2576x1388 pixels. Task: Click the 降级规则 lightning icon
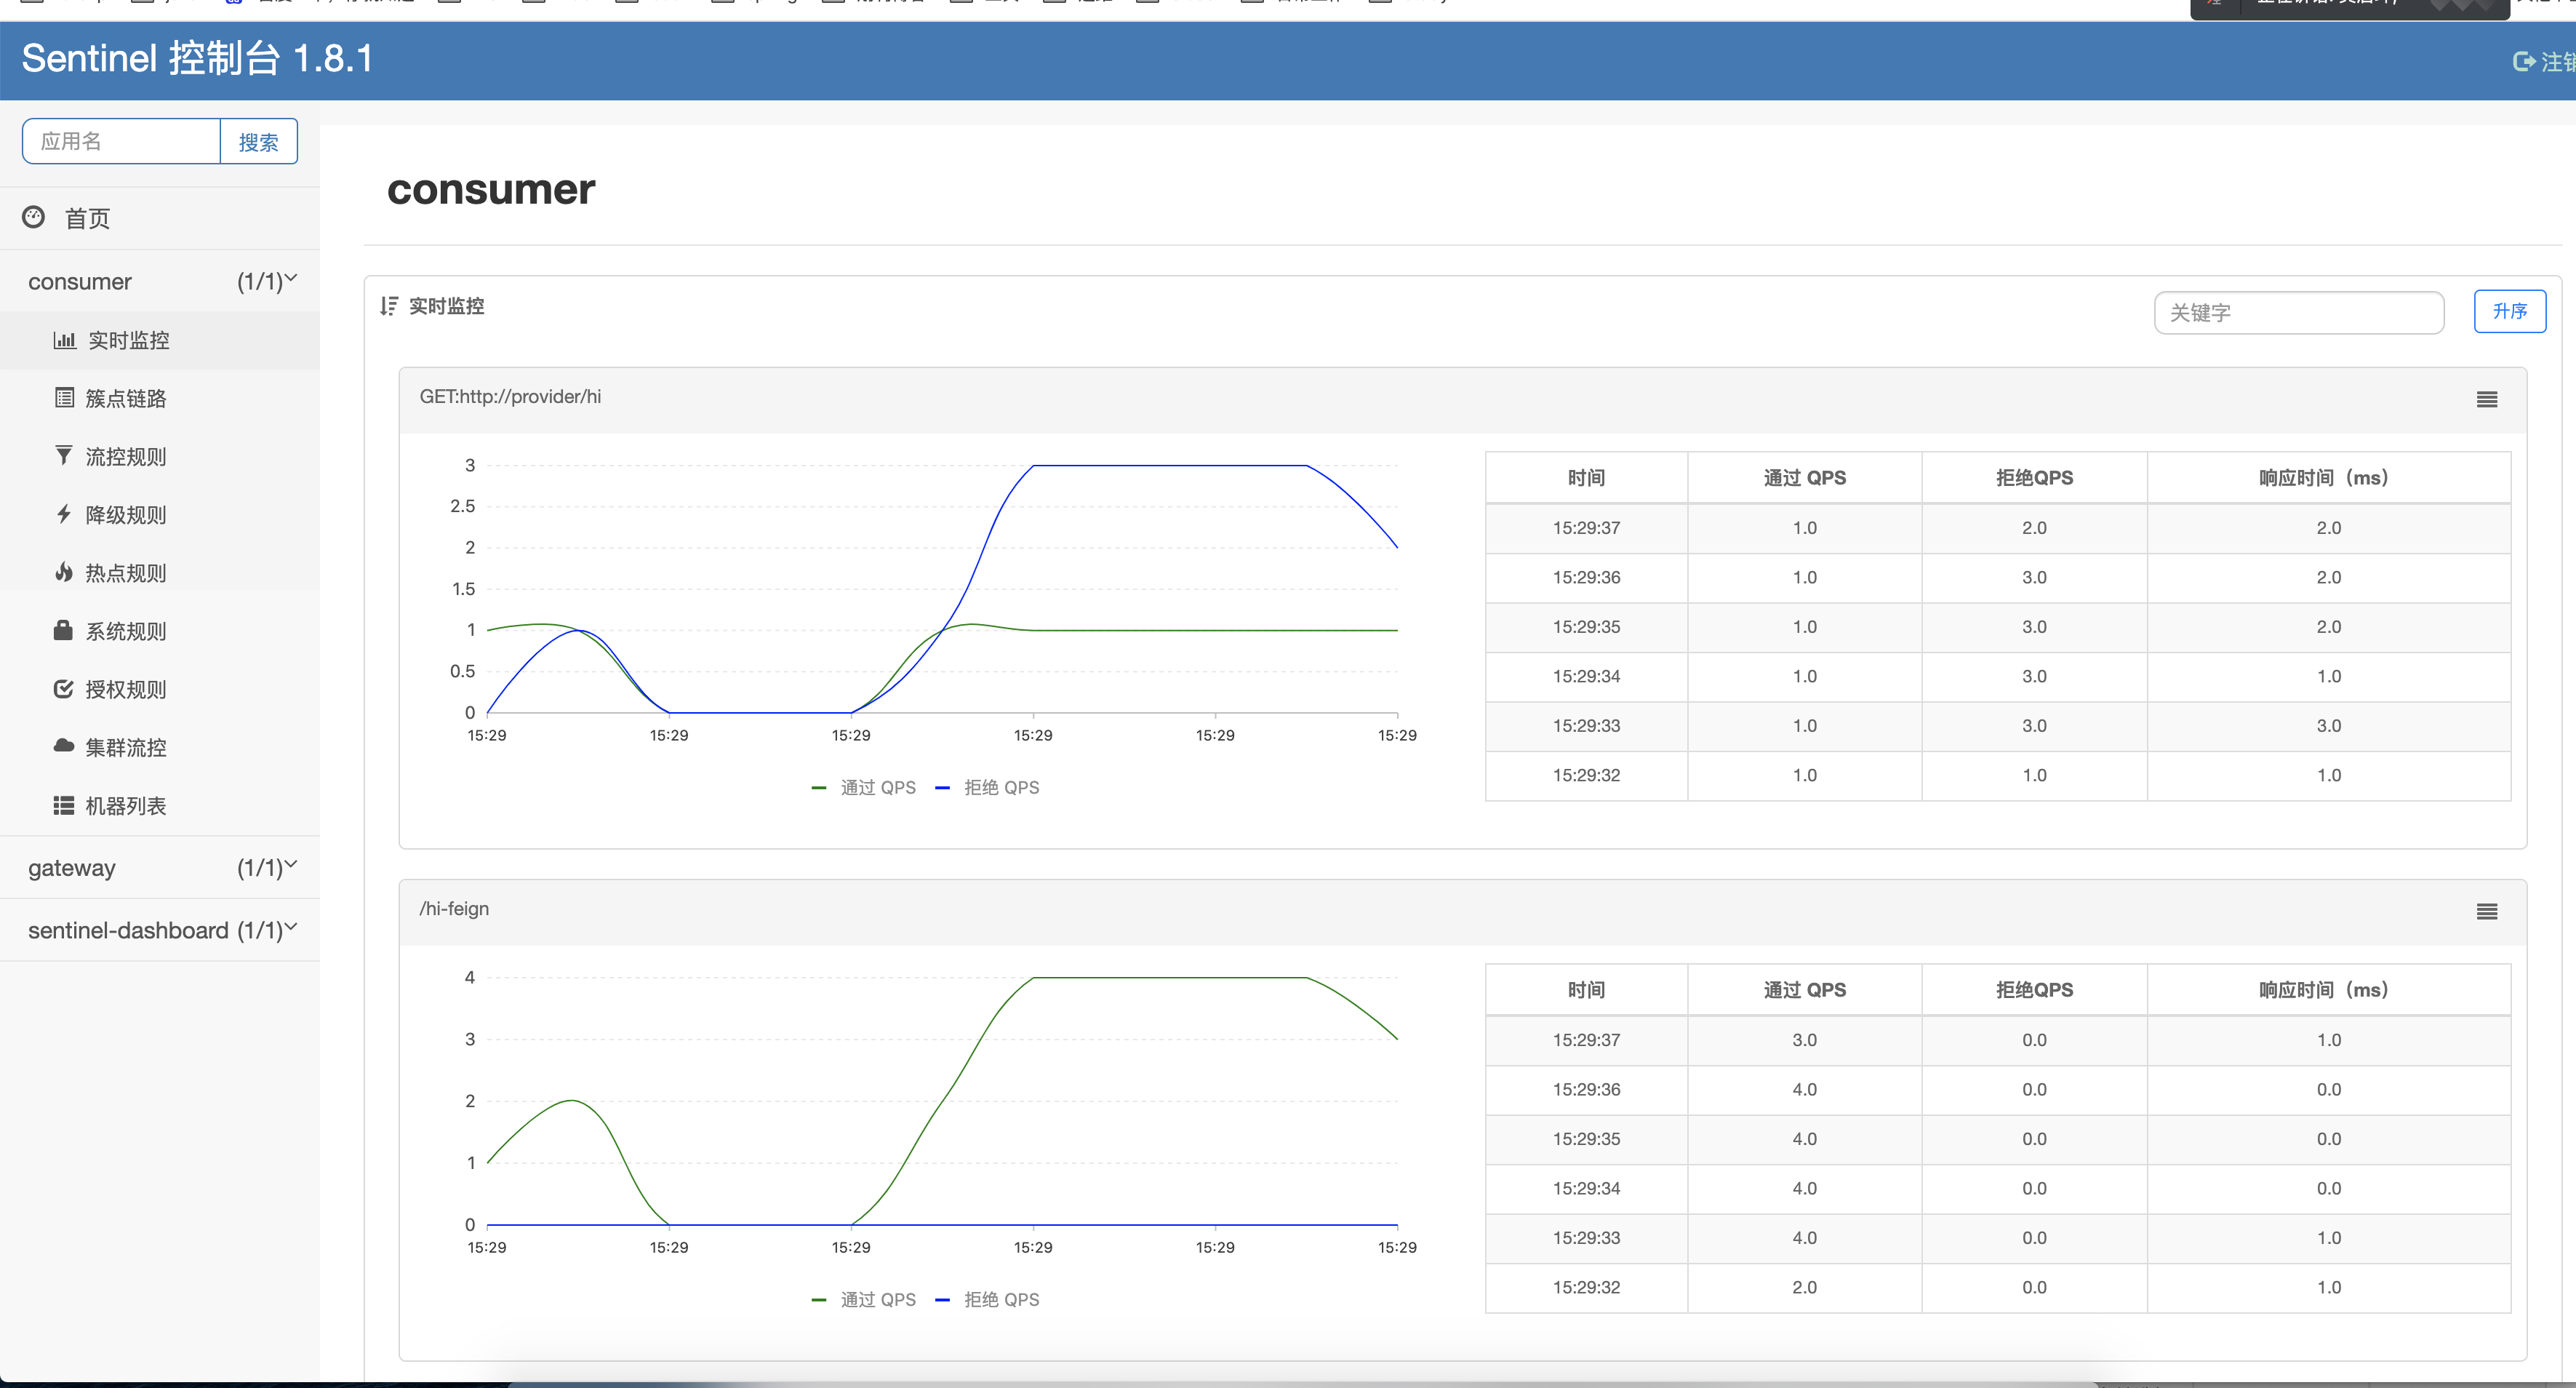click(x=64, y=514)
